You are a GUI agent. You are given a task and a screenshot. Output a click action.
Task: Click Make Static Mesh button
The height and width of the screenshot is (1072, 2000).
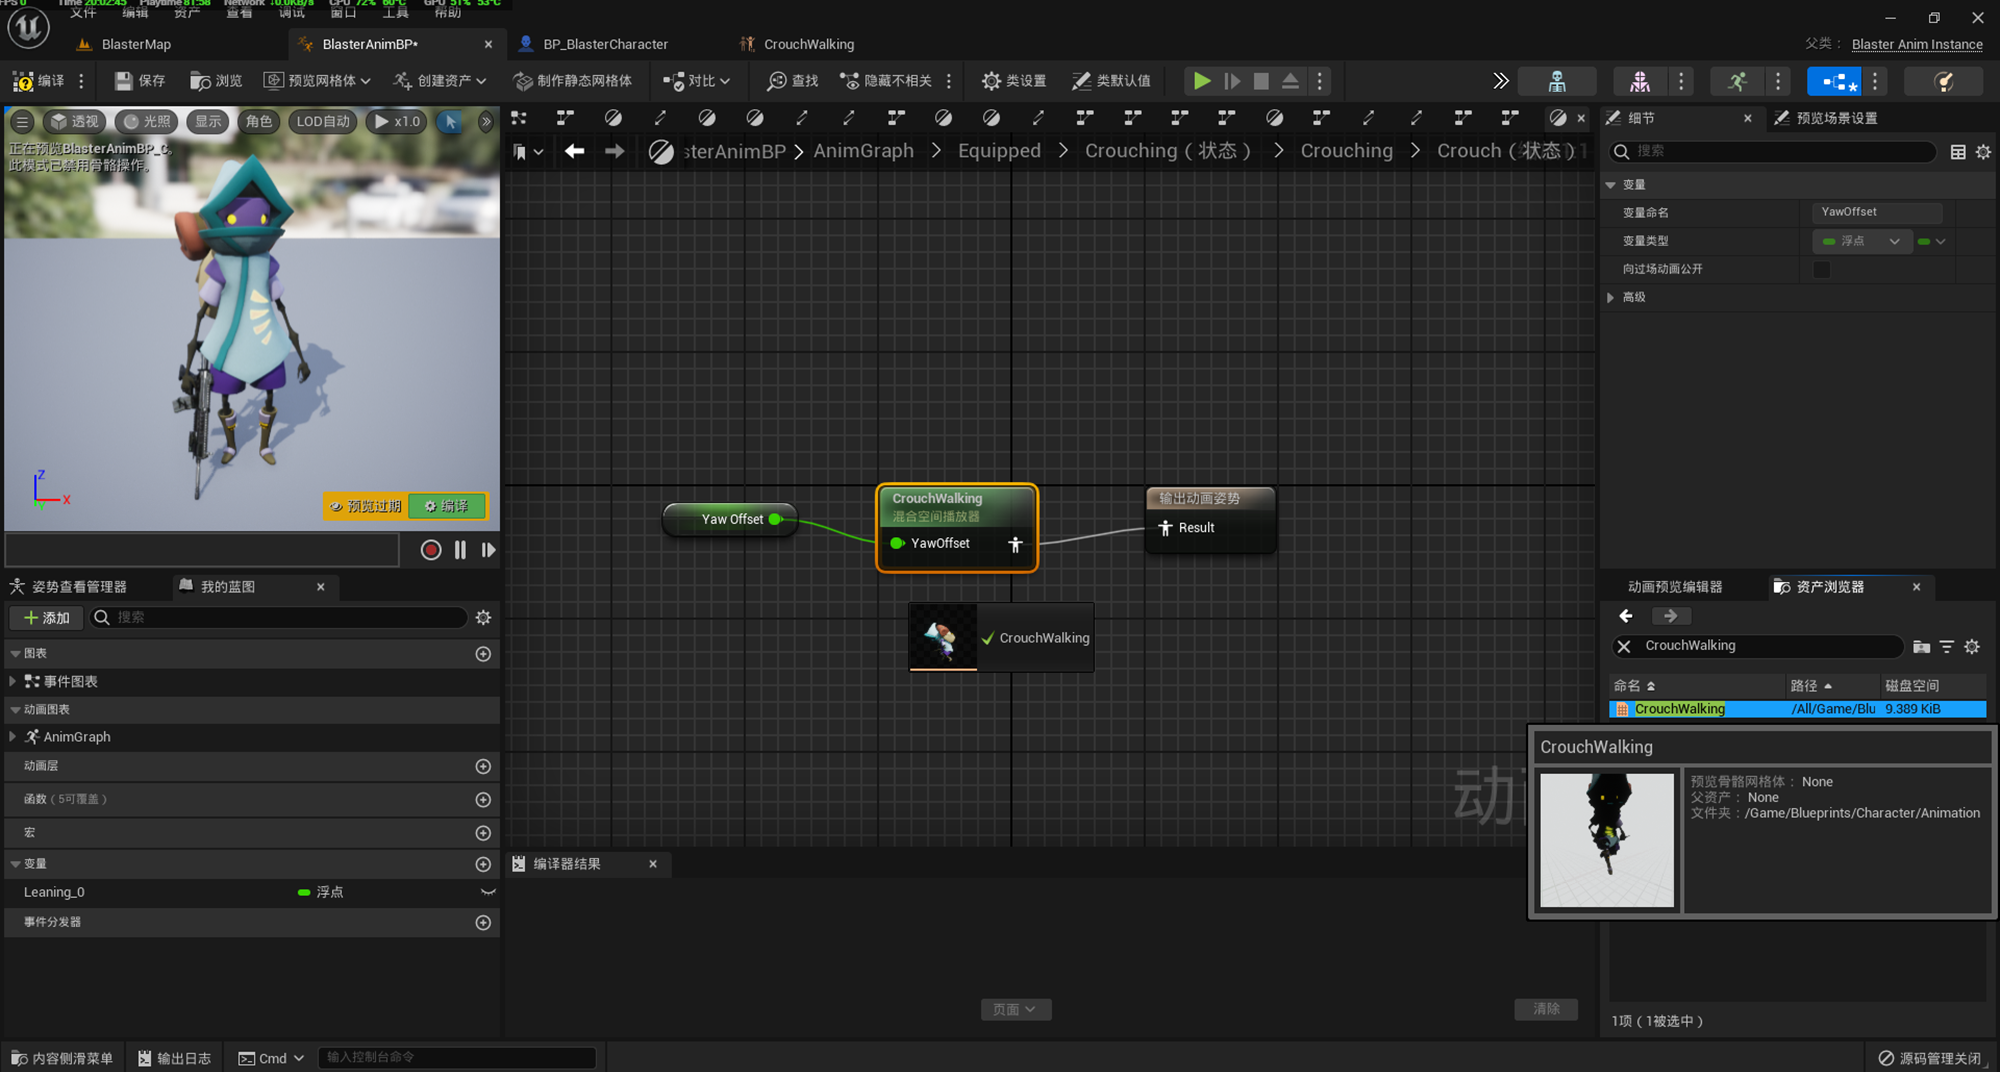click(x=573, y=81)
